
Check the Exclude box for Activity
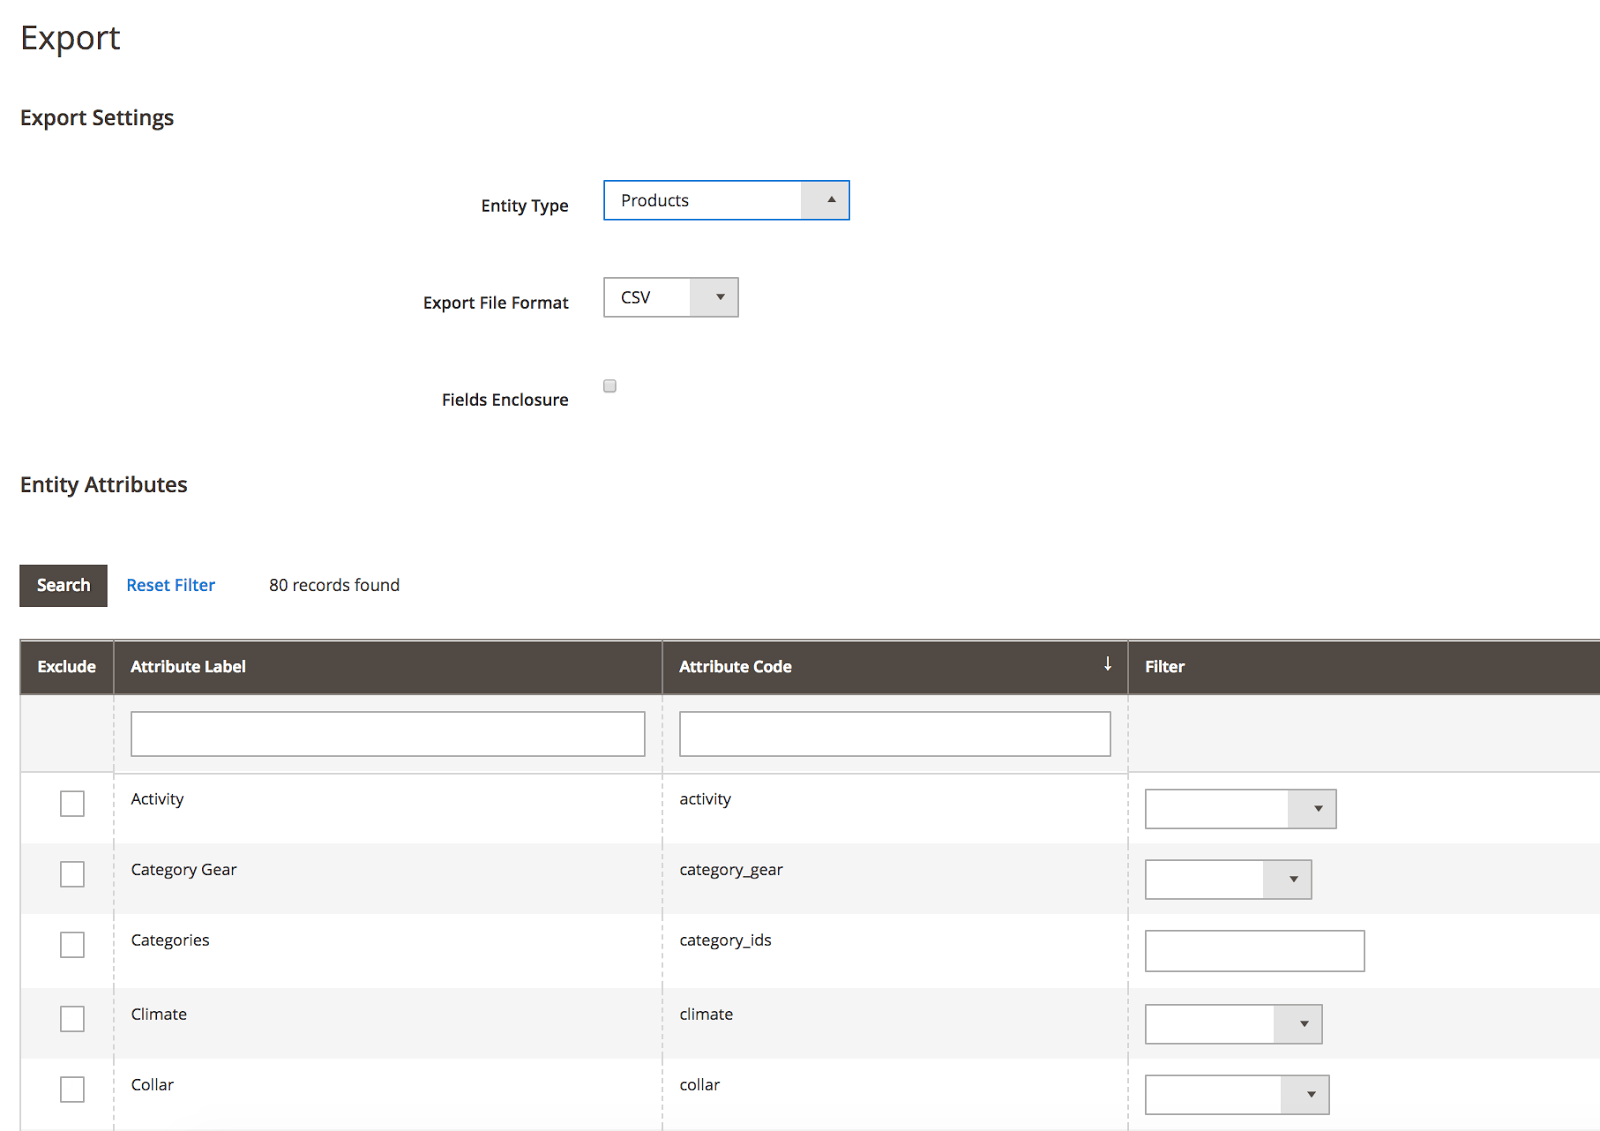[x=72, y=804]
